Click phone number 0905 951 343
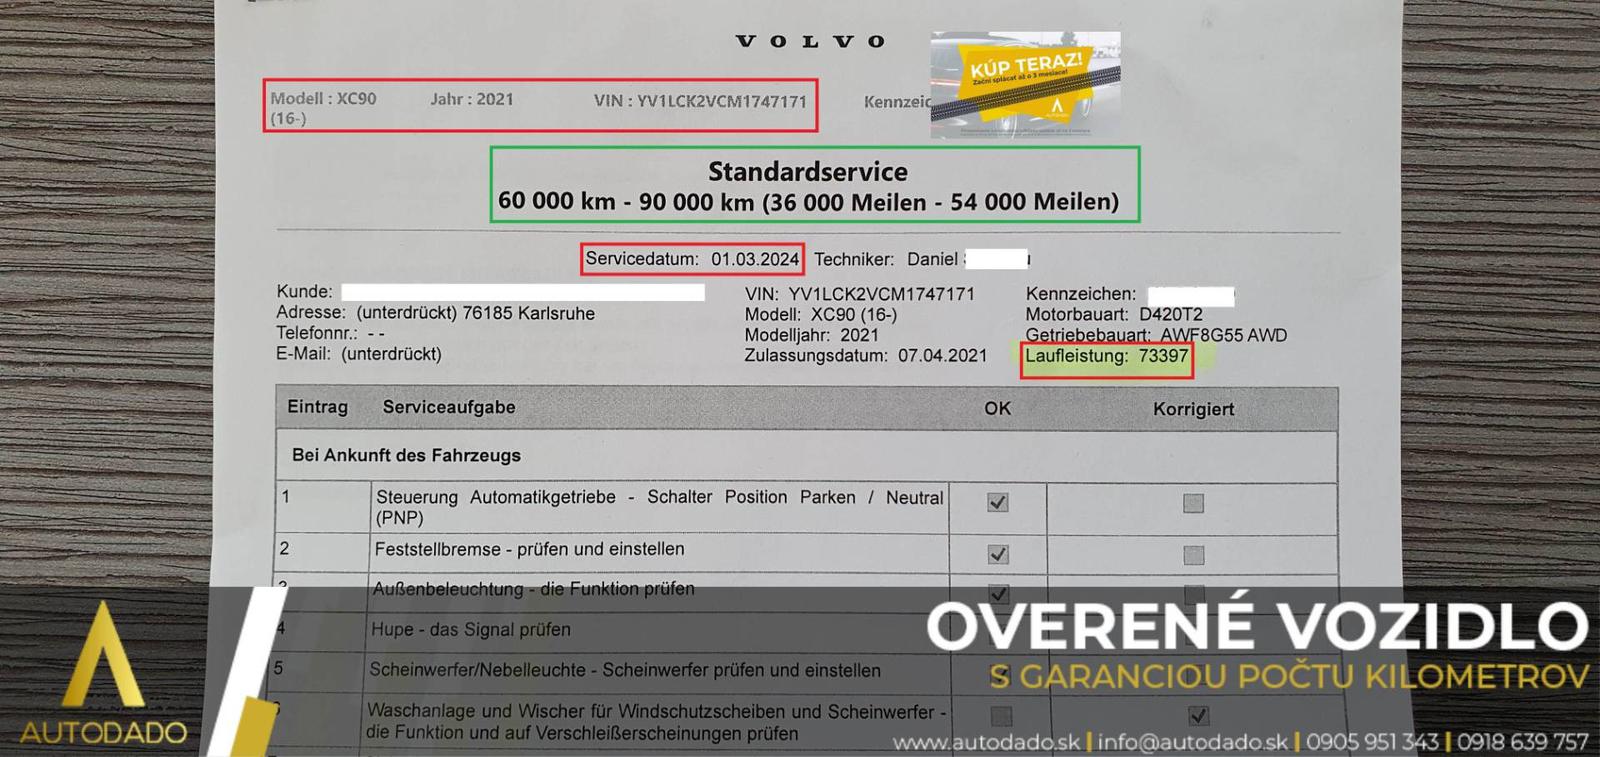The height and width of the screenshot is (757, 1600). 1372,742
